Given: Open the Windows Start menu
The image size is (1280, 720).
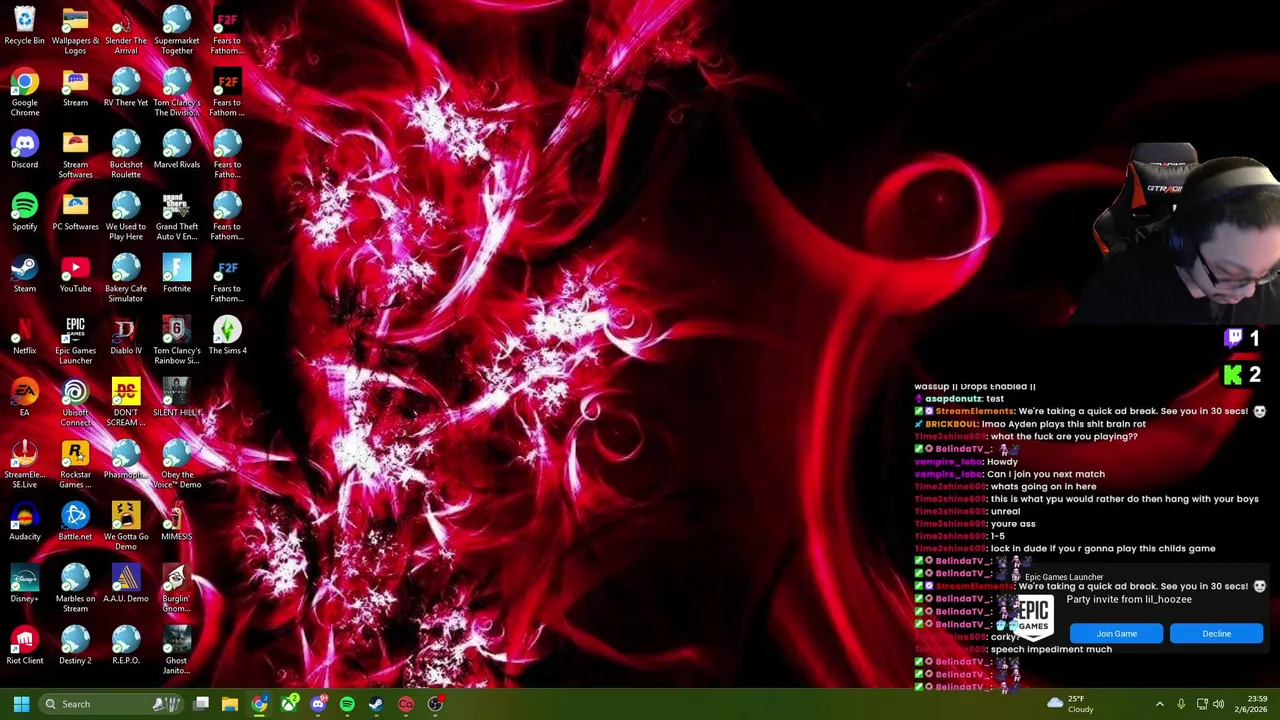Looking at the screenshot, I should 21,704.
